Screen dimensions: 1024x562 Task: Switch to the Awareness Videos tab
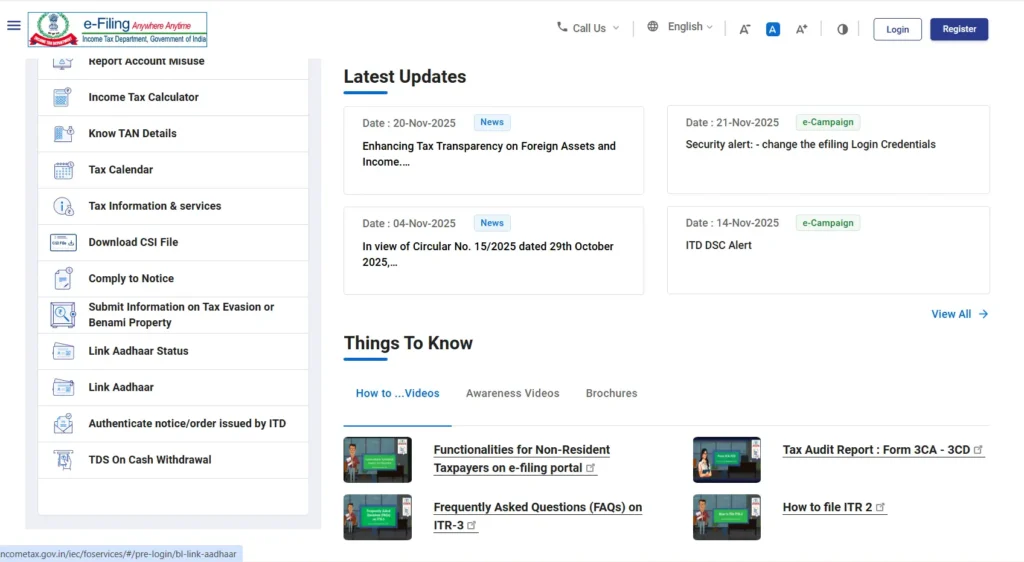512,393
